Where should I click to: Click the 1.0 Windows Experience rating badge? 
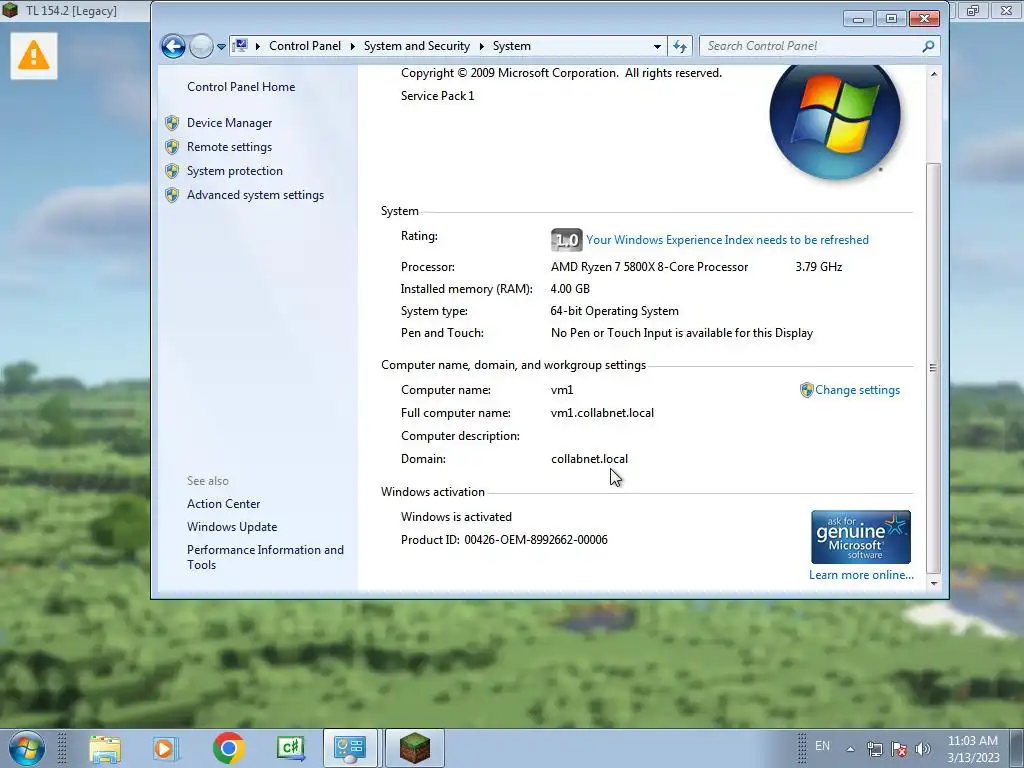point(566,240)
